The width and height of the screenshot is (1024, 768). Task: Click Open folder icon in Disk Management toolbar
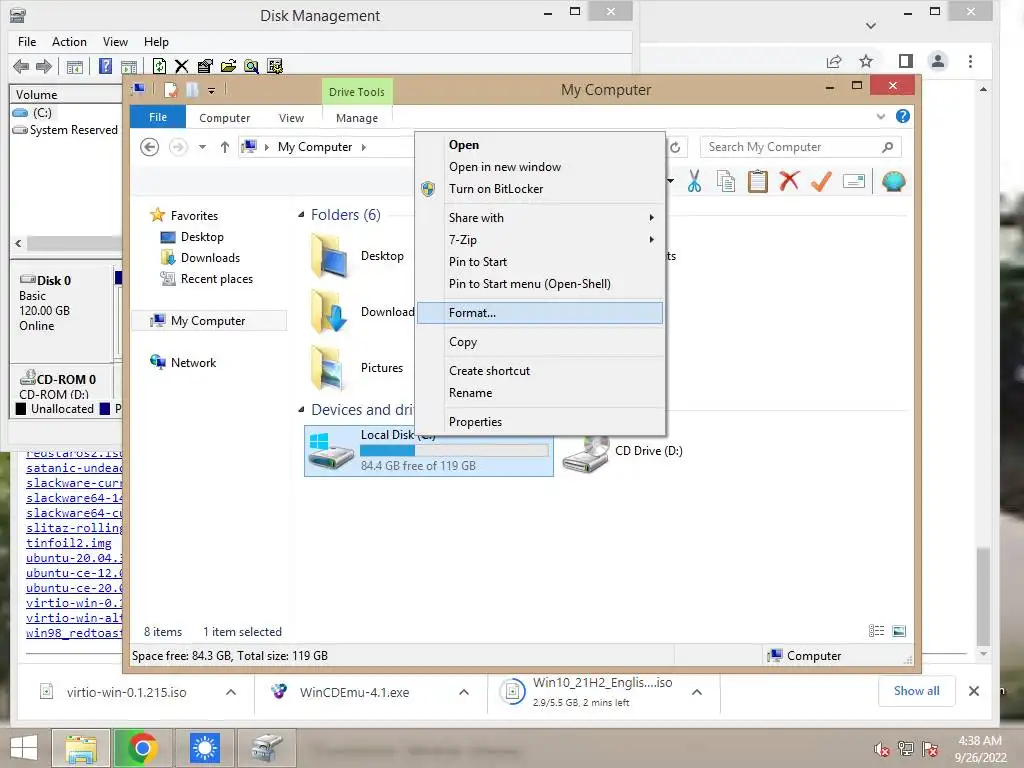[228, 66]
